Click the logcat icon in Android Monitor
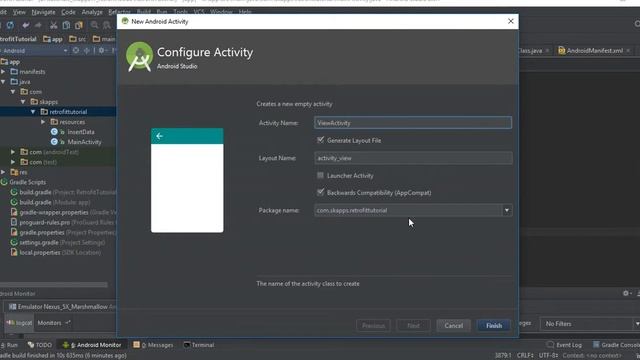640x360 pixels. tap(11, 323)
